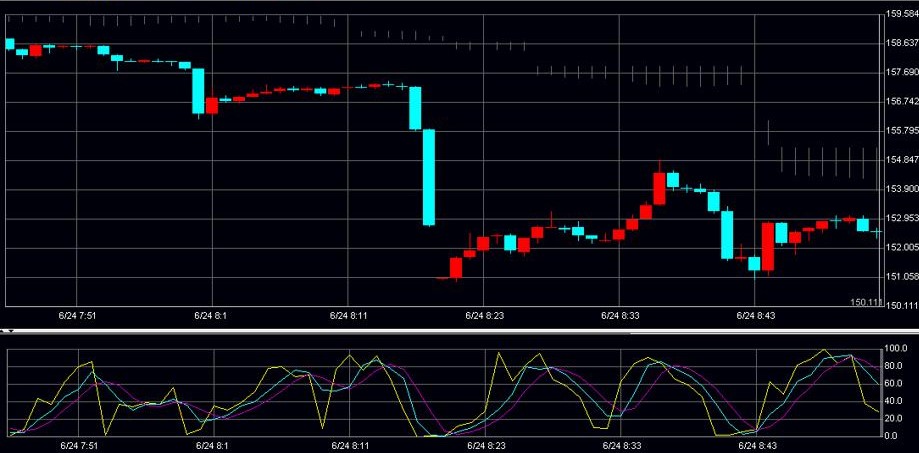Click the 159.584 price axis label
Image resolution: width=919 pixels, height=453 pixels.
pyautogui.click(x=902, y=13)
